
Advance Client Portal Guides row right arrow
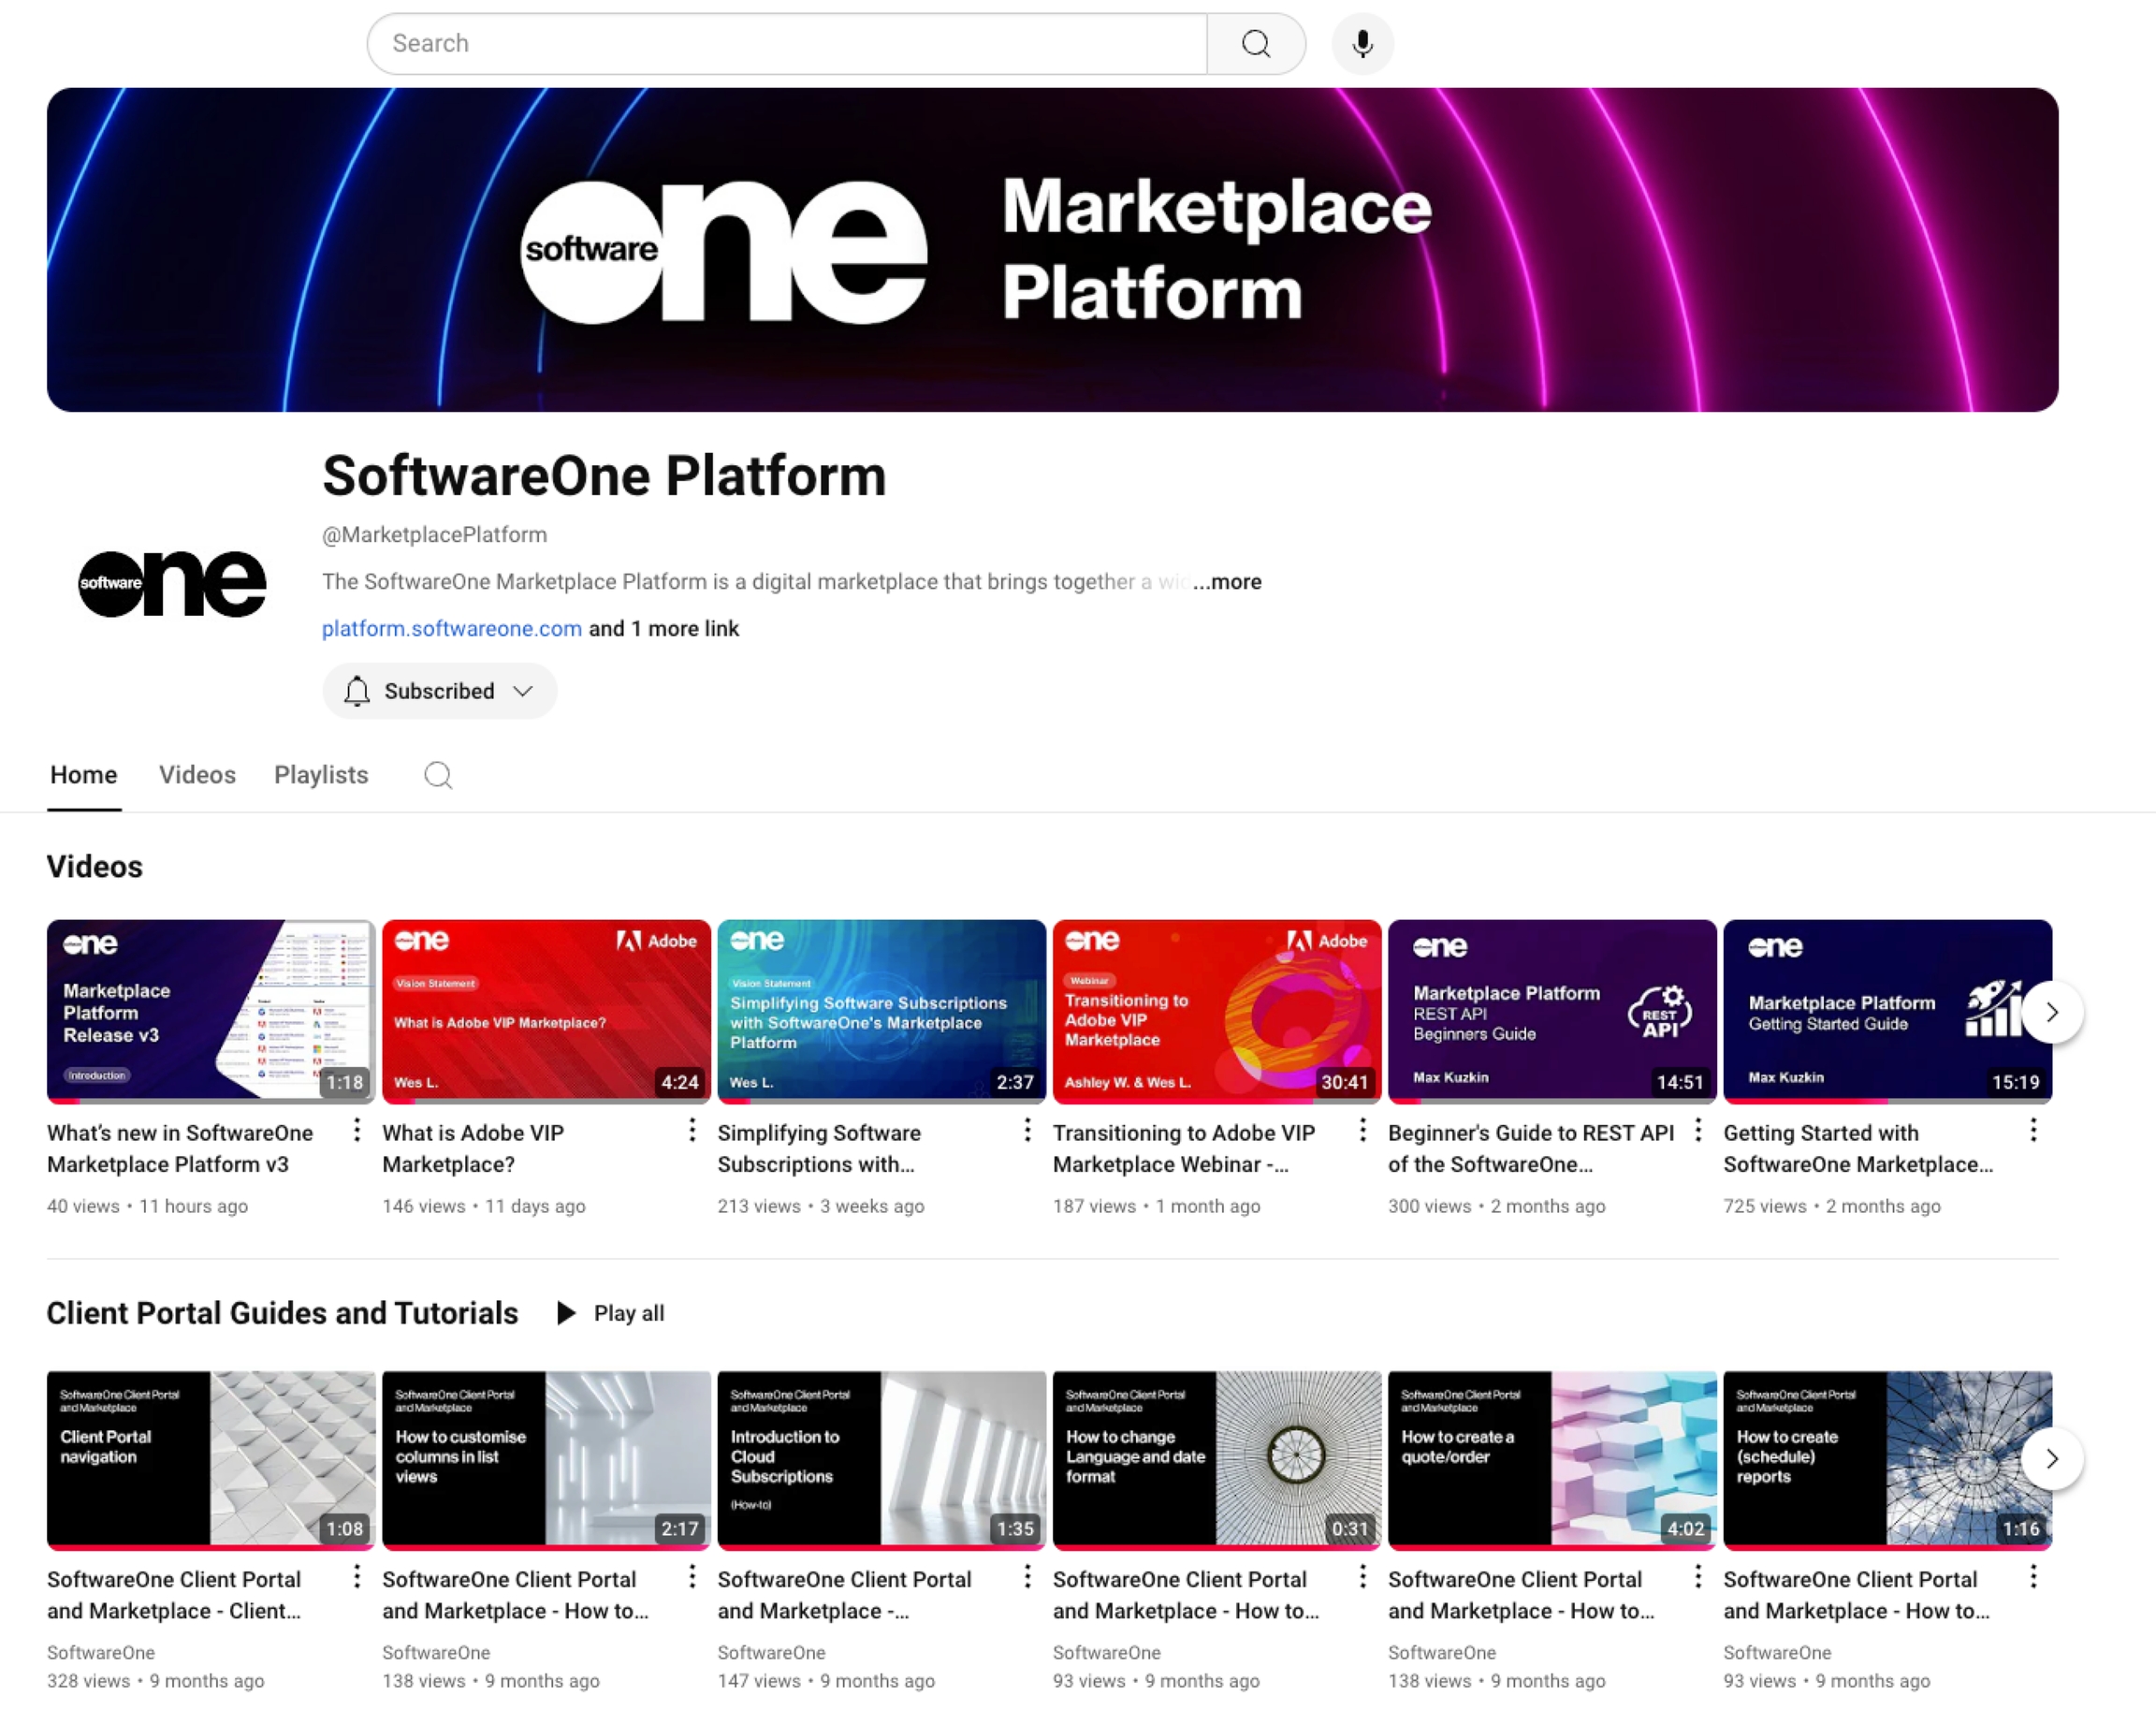(2051, 1459)
